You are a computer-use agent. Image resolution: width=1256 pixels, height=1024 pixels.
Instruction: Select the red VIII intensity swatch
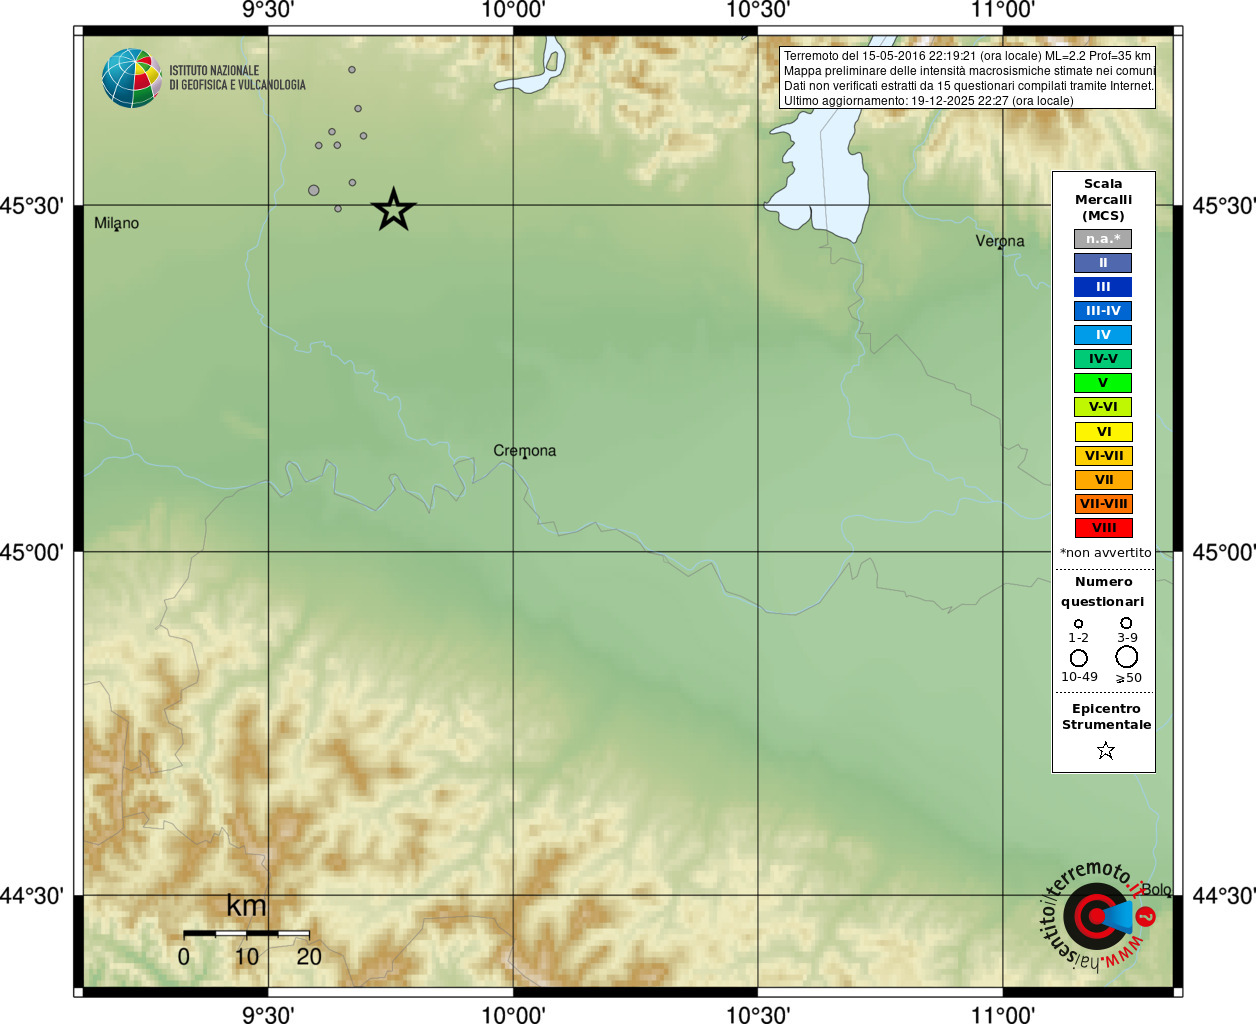coord(1103,528)
